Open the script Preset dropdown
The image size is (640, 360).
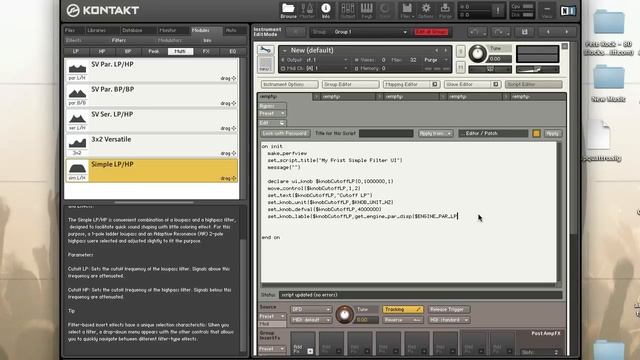272,113
